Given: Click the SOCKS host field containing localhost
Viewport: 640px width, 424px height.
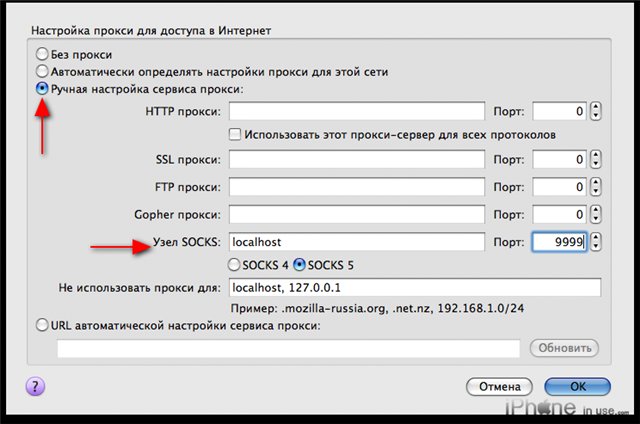Looking at the screenshot, I should (x=357, y=242).
